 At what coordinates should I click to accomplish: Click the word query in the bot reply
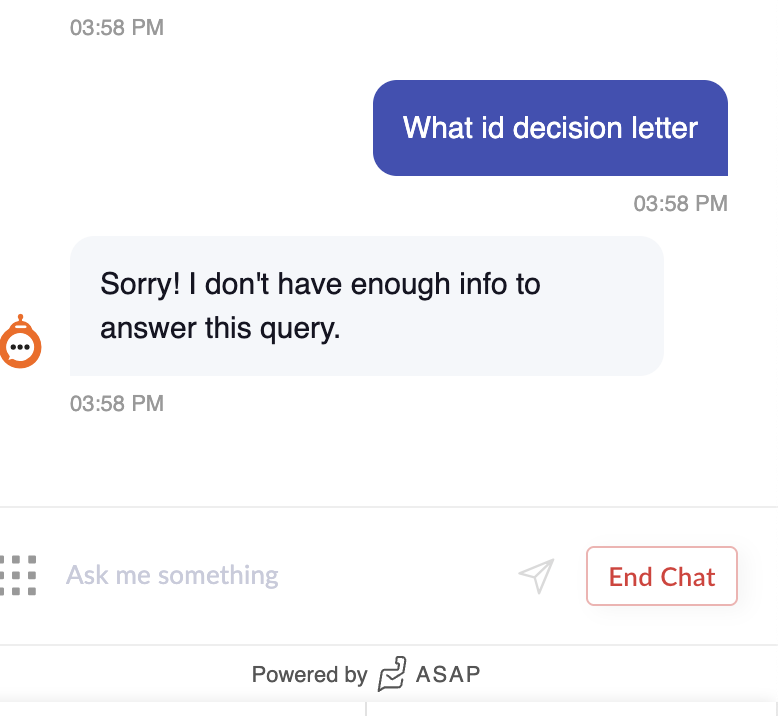pyautogui.click(x=300, y=328)
